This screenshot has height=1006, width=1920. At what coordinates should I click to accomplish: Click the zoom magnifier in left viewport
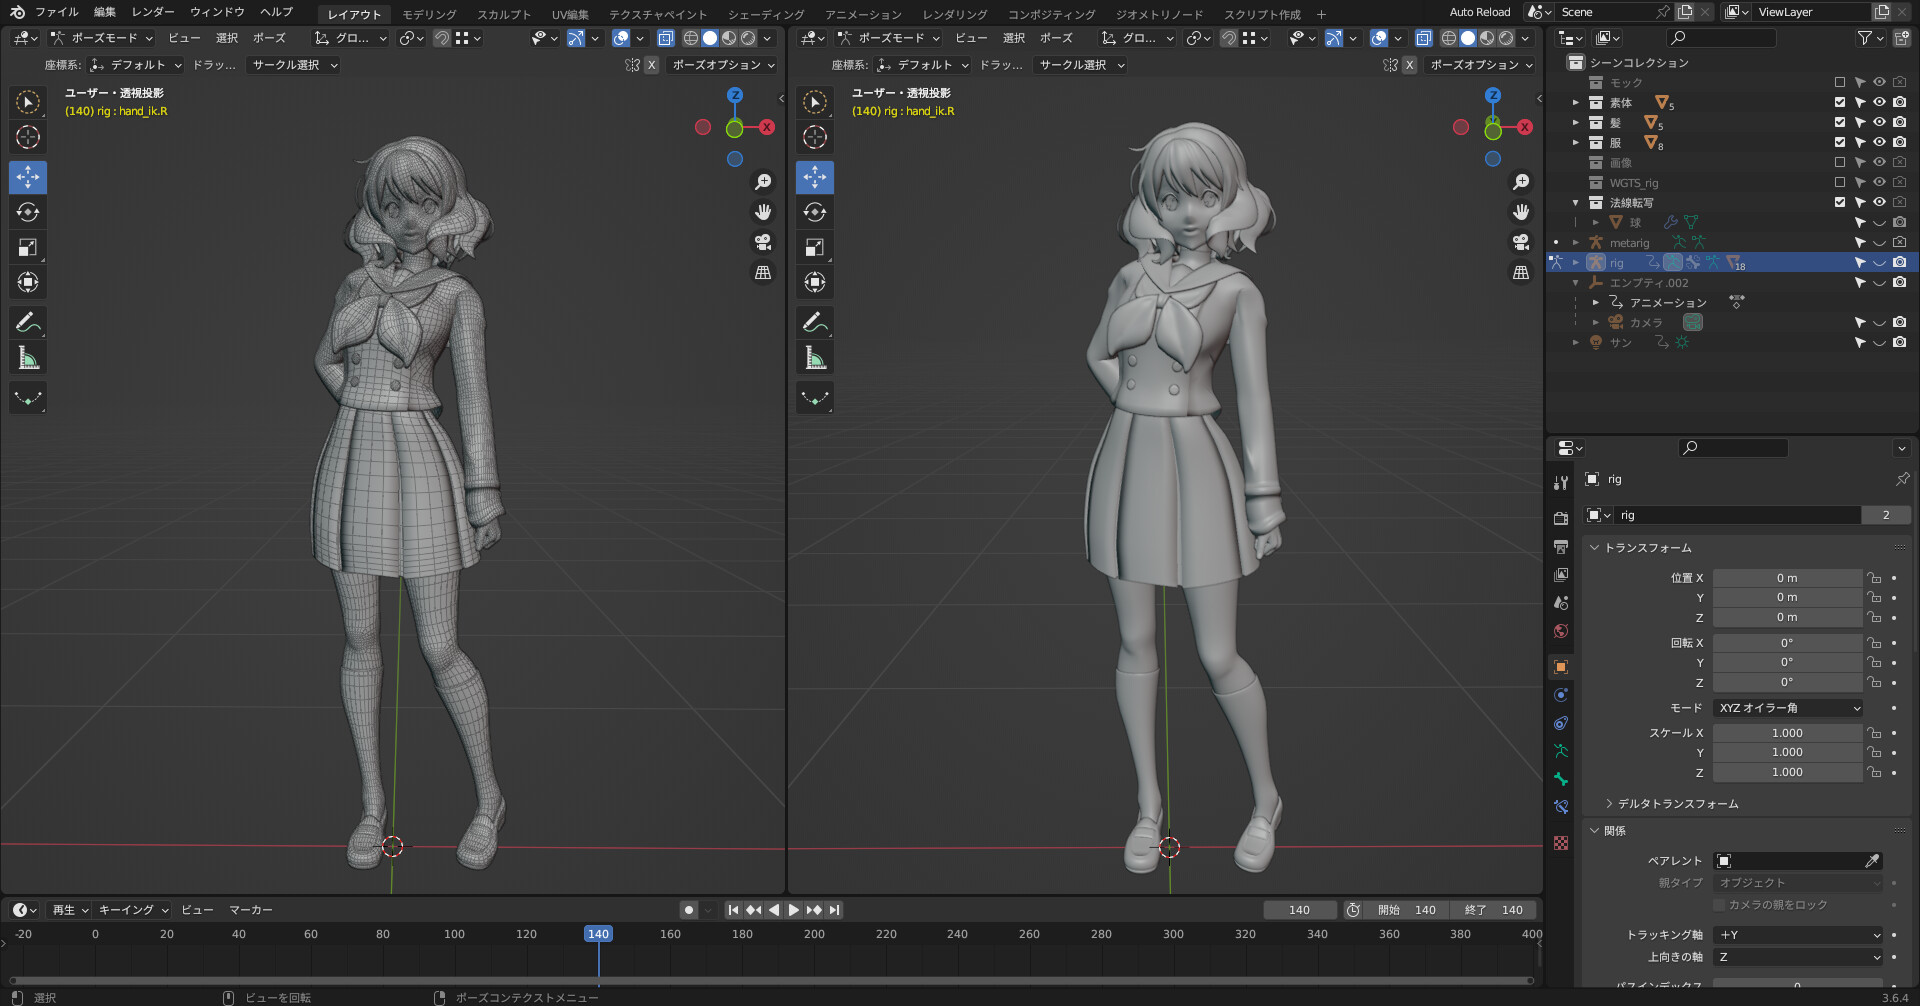(x=763, y=182)
